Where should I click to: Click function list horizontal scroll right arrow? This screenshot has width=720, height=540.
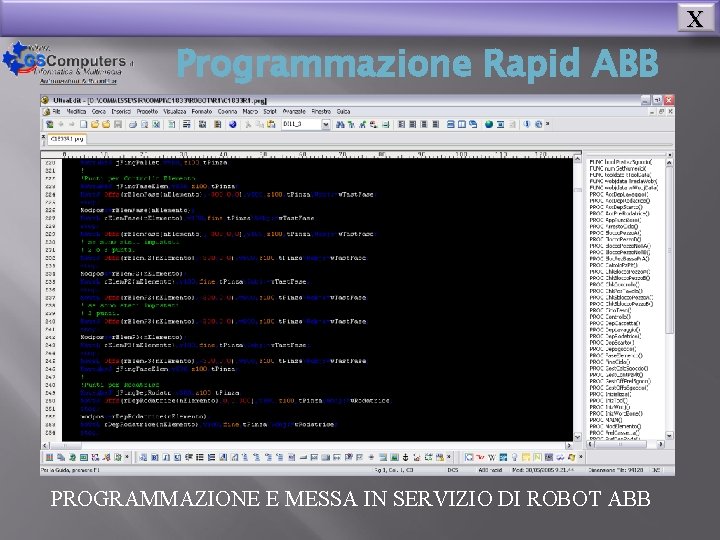pos(660,444)
